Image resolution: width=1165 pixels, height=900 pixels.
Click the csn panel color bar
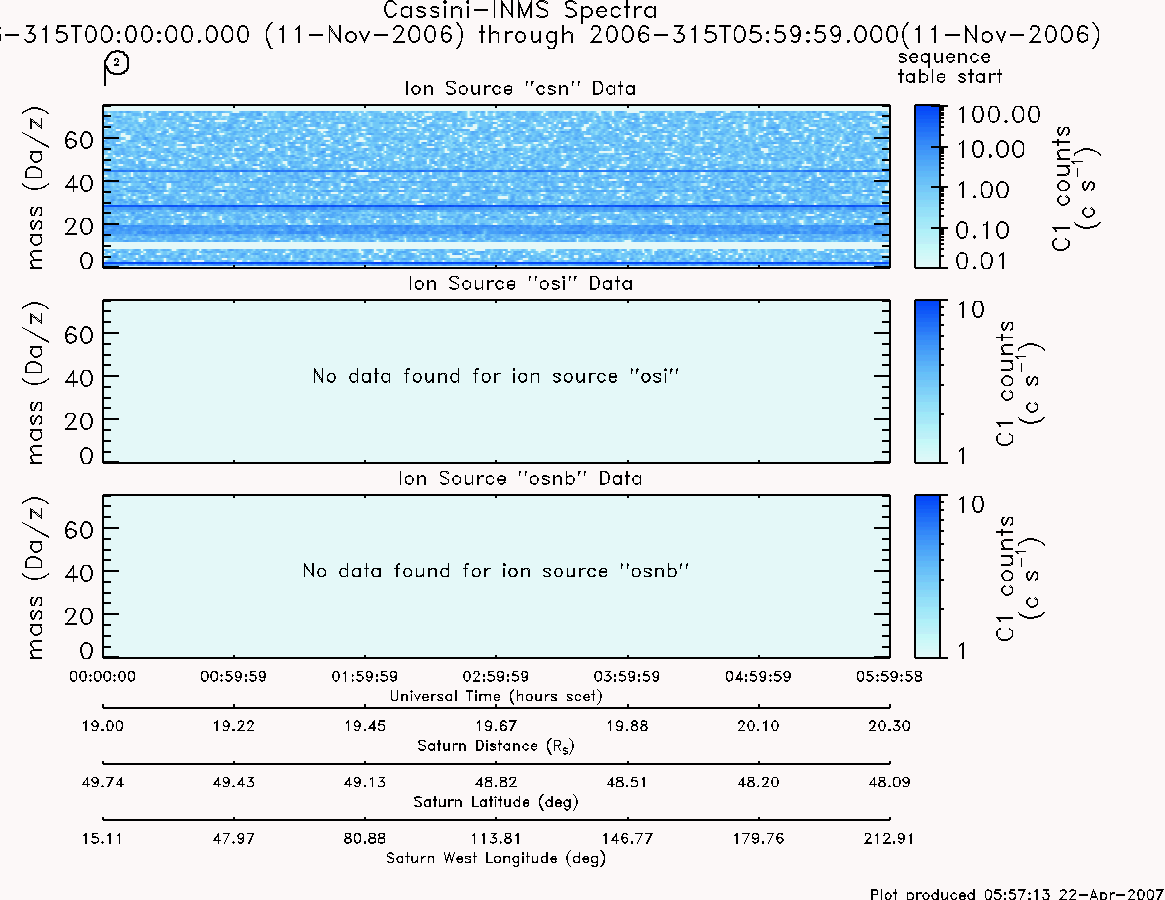tap(927, 187)
